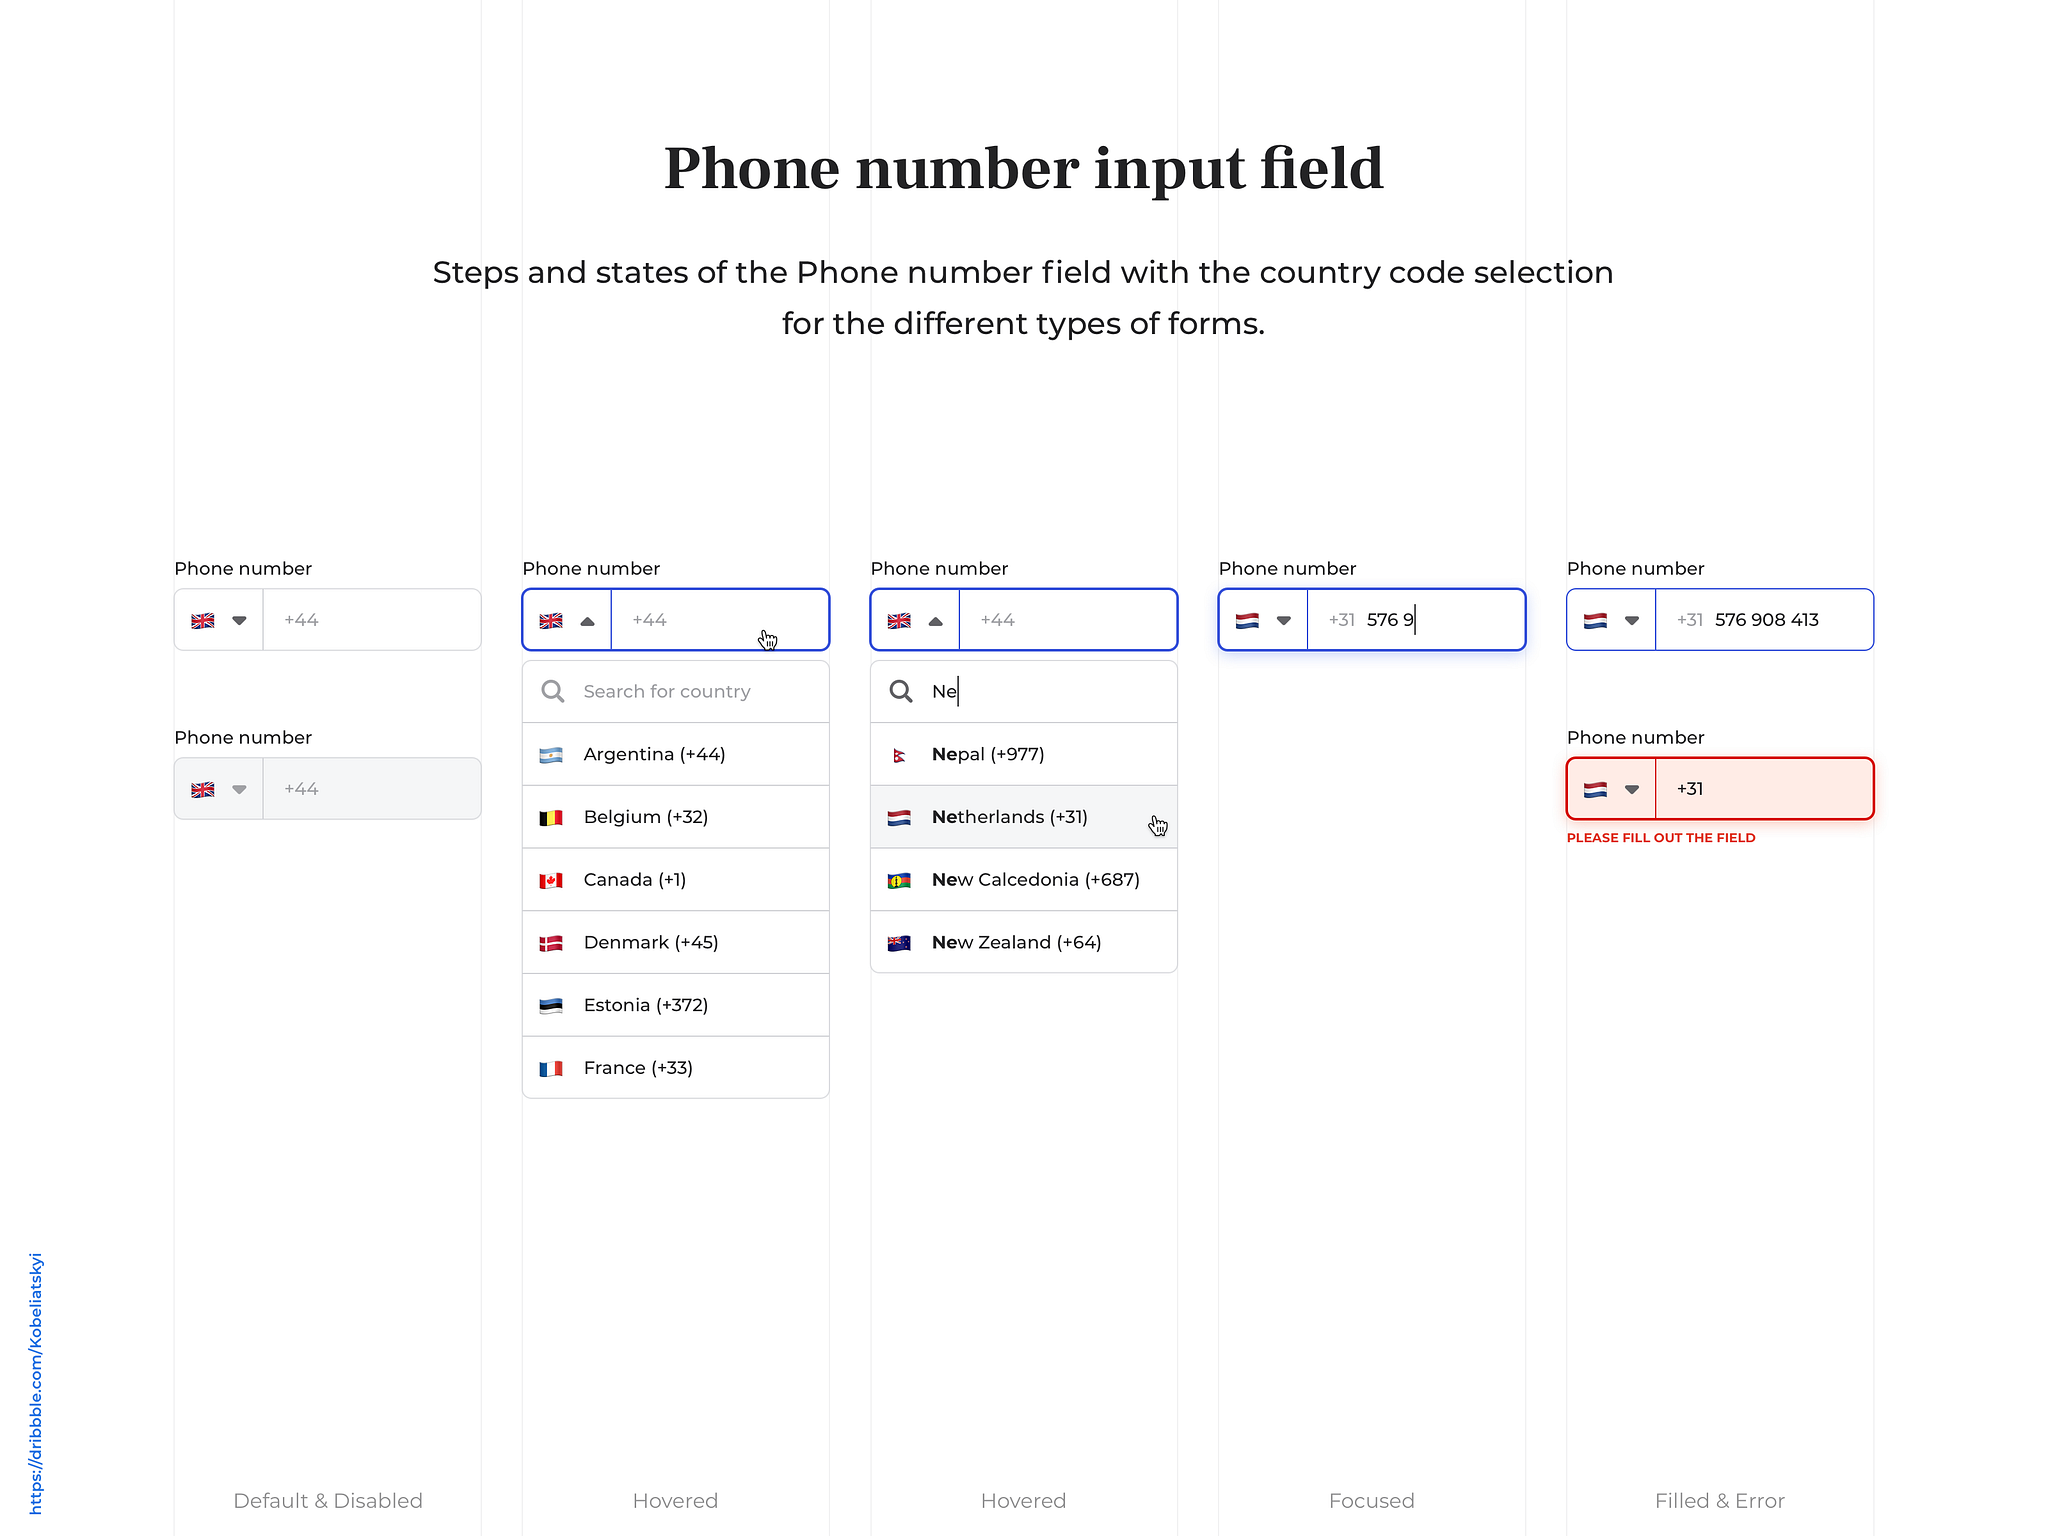The width and height of the screenshot is (2048, 1536).
Task: Open the country dropdown arrow in the default field
Action: [x=239, y=620]
